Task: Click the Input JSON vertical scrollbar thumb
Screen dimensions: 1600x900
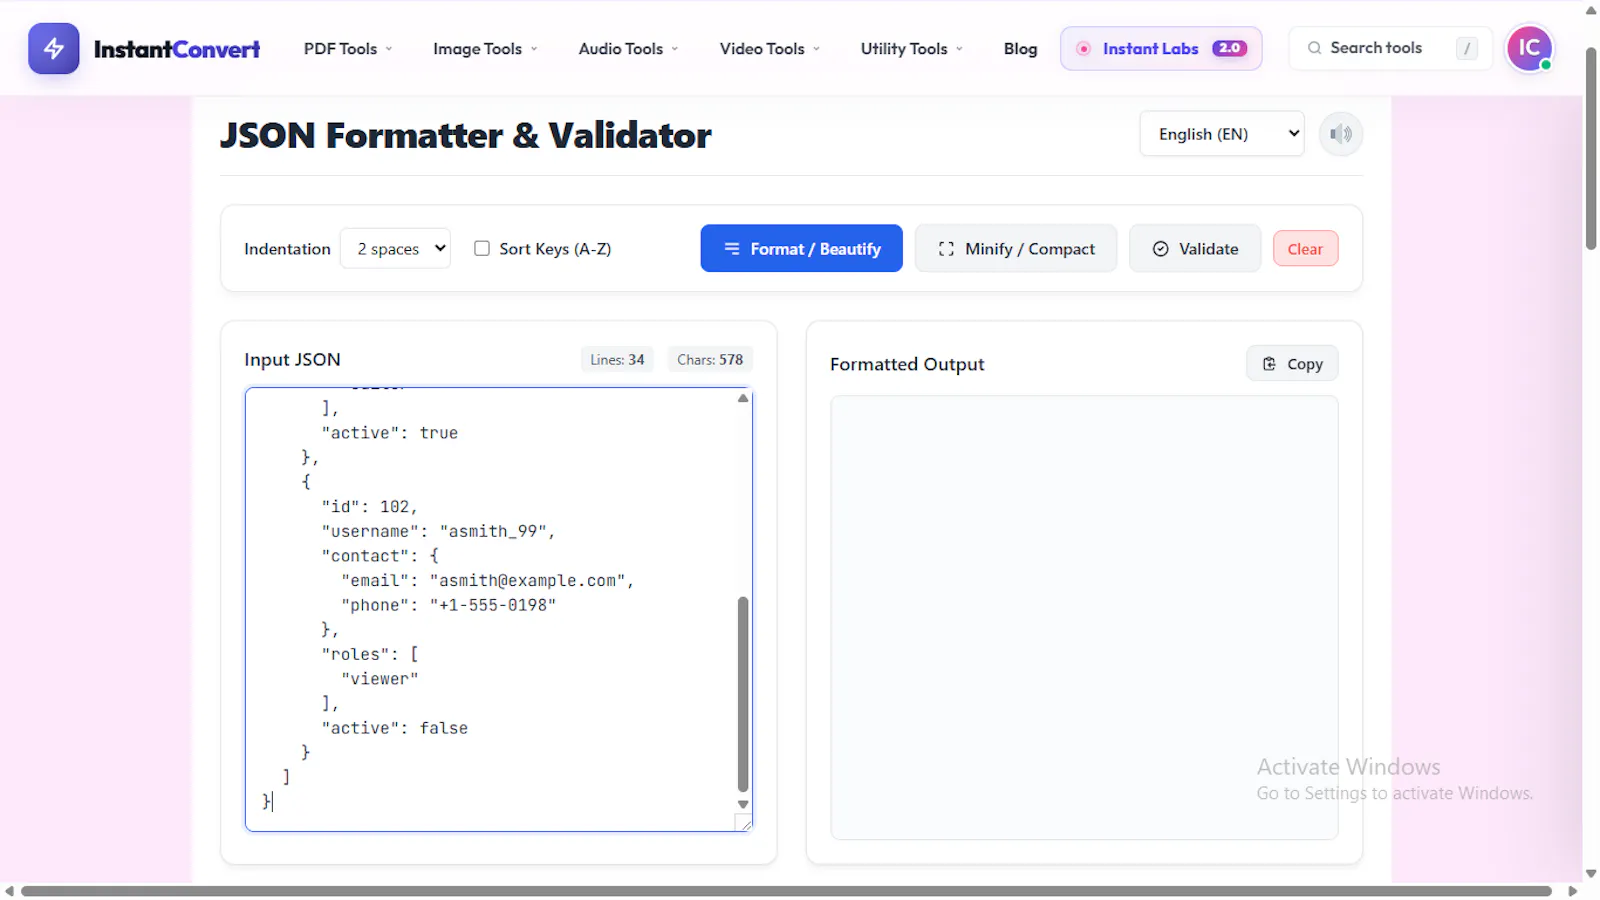Action: pyautogui.click(x=743, y=694)
